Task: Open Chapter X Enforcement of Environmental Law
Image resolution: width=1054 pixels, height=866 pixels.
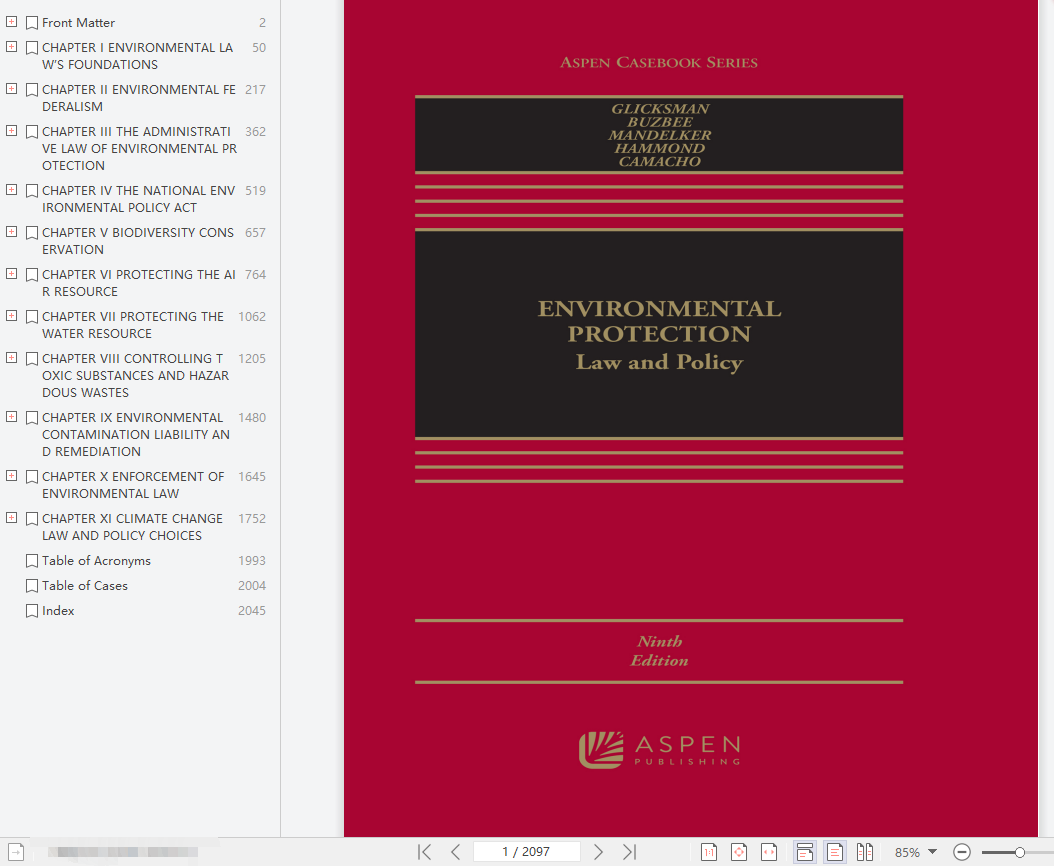Action: click(x=133, y=485)
